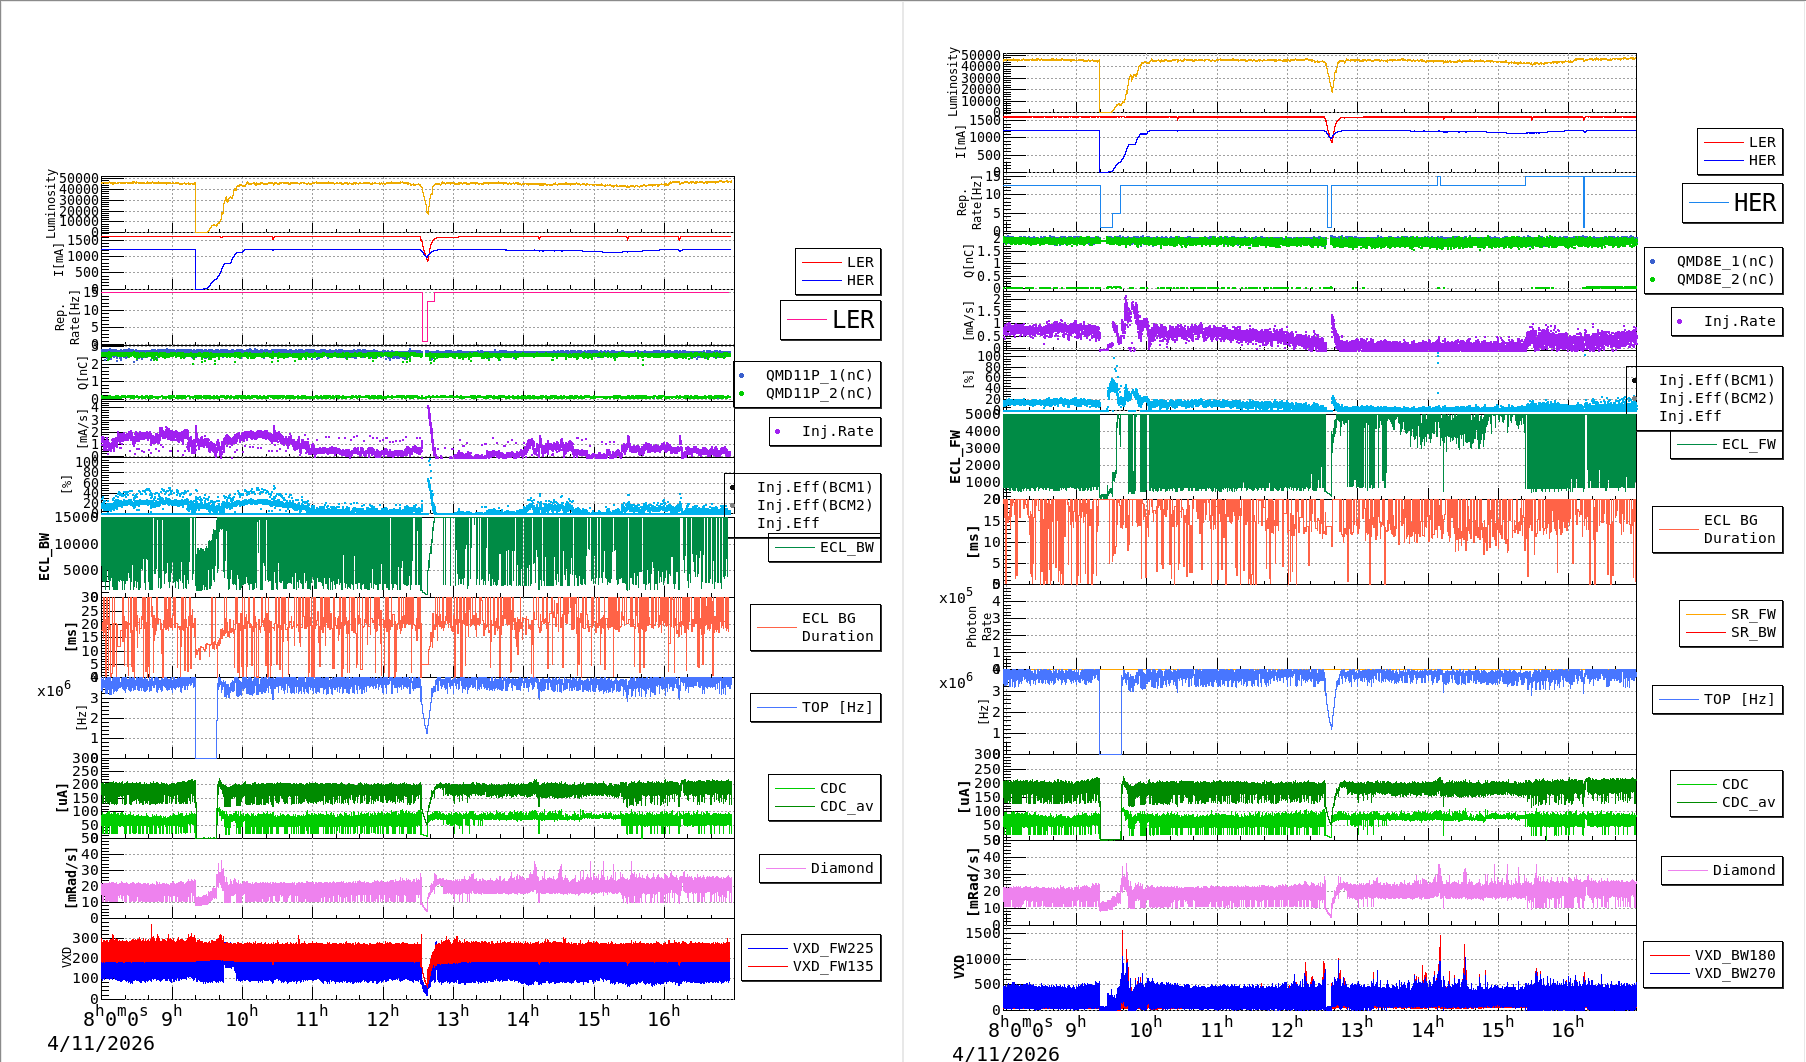Screen dimensions: 1806x1062
Task: Click the 10h time tick on left plot
Action: tap(241, 1017)
